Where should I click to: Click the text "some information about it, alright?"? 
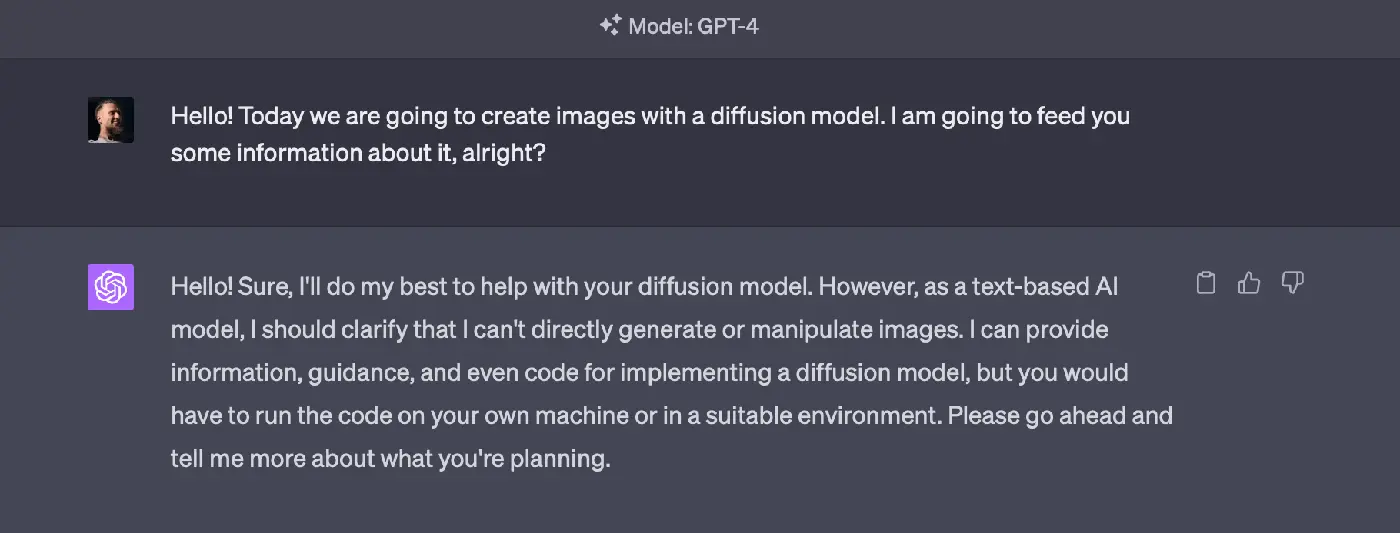(358, 156)
